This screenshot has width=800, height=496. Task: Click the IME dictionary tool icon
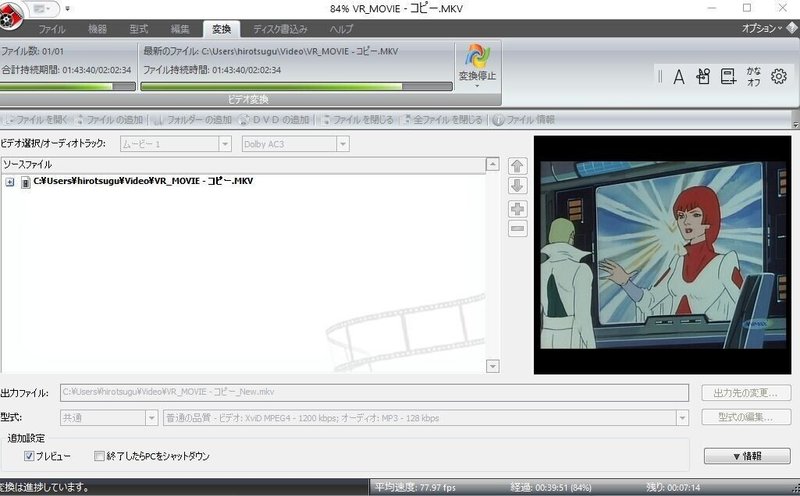click(x=728, y=77)
